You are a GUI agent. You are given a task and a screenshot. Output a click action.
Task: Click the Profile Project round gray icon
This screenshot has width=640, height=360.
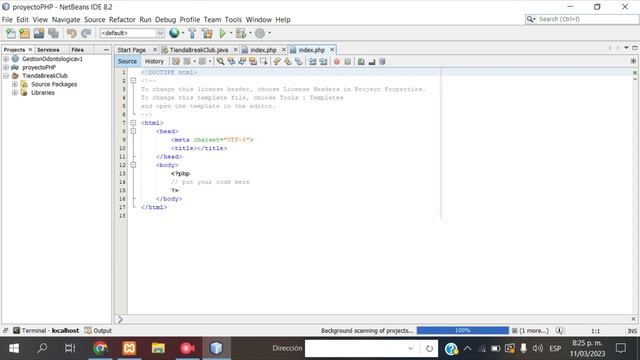[260, 33]
